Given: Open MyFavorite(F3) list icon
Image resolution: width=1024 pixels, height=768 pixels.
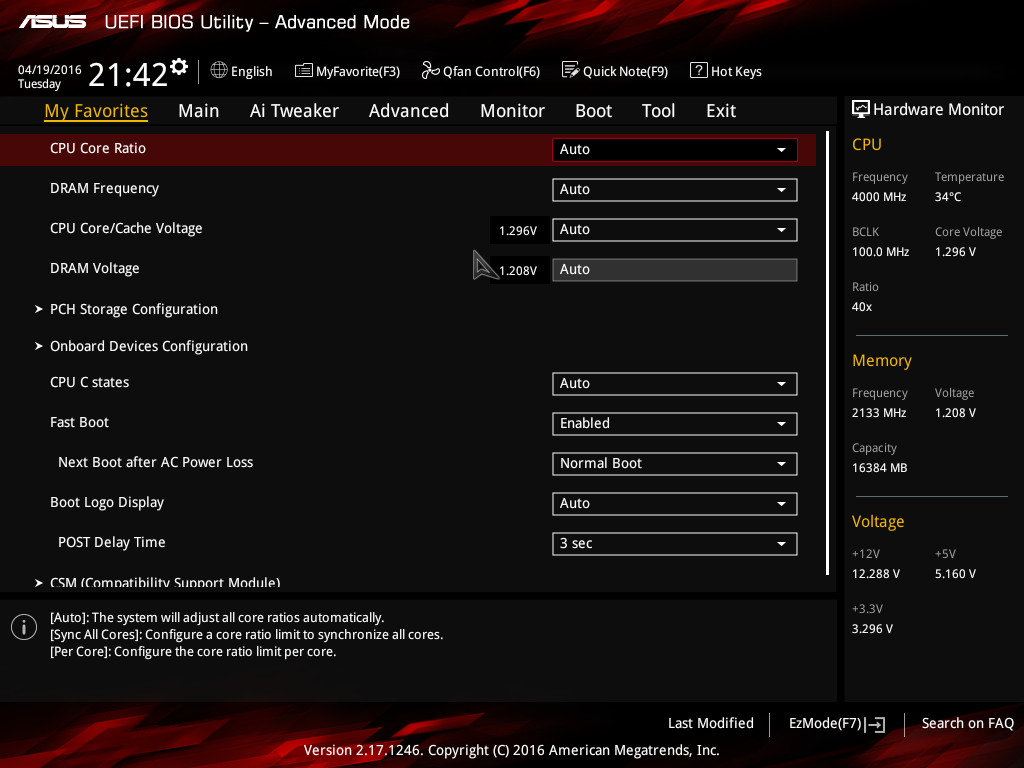Looking at the screenshot, I should (x=304, y=71).
